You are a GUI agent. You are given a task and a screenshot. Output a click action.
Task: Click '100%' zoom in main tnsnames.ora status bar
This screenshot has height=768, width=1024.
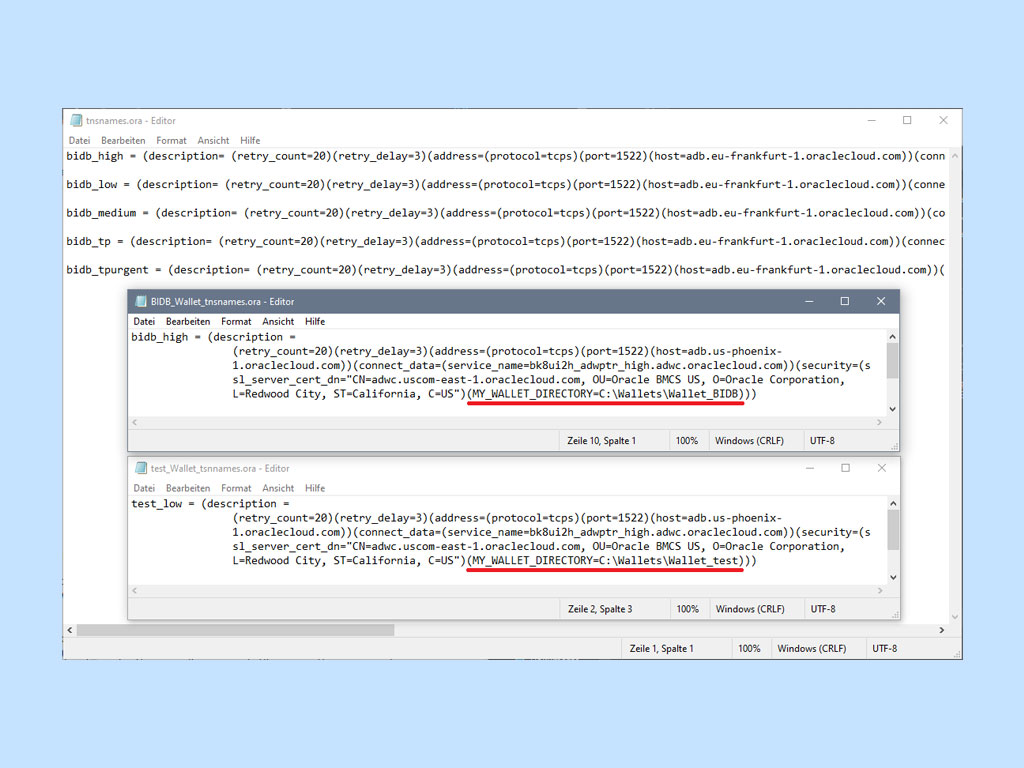point(749,648)
